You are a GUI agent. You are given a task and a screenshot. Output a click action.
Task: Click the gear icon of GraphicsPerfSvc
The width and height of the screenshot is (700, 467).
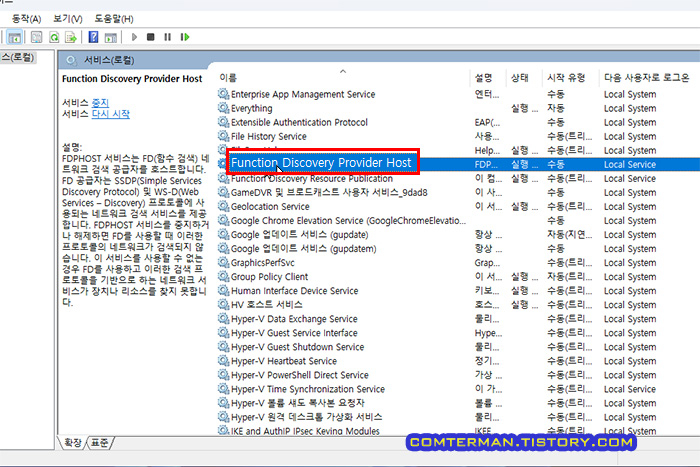(223, 263)
